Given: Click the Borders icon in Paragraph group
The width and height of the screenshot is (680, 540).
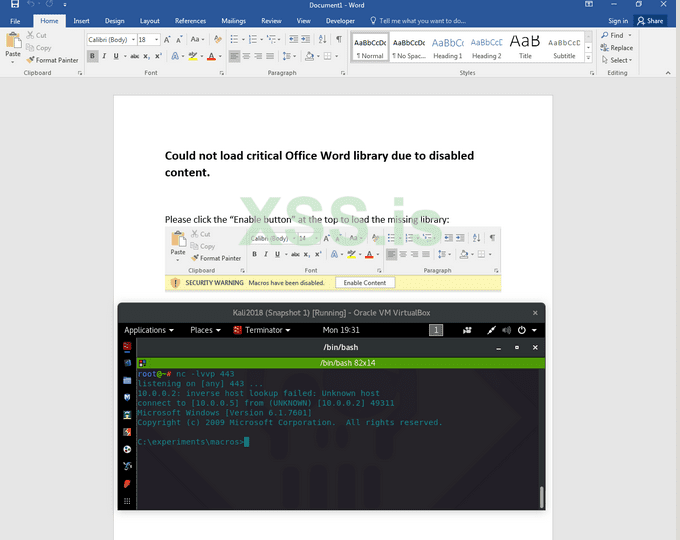Looking at the screenshot, I should tap(327, 56).
